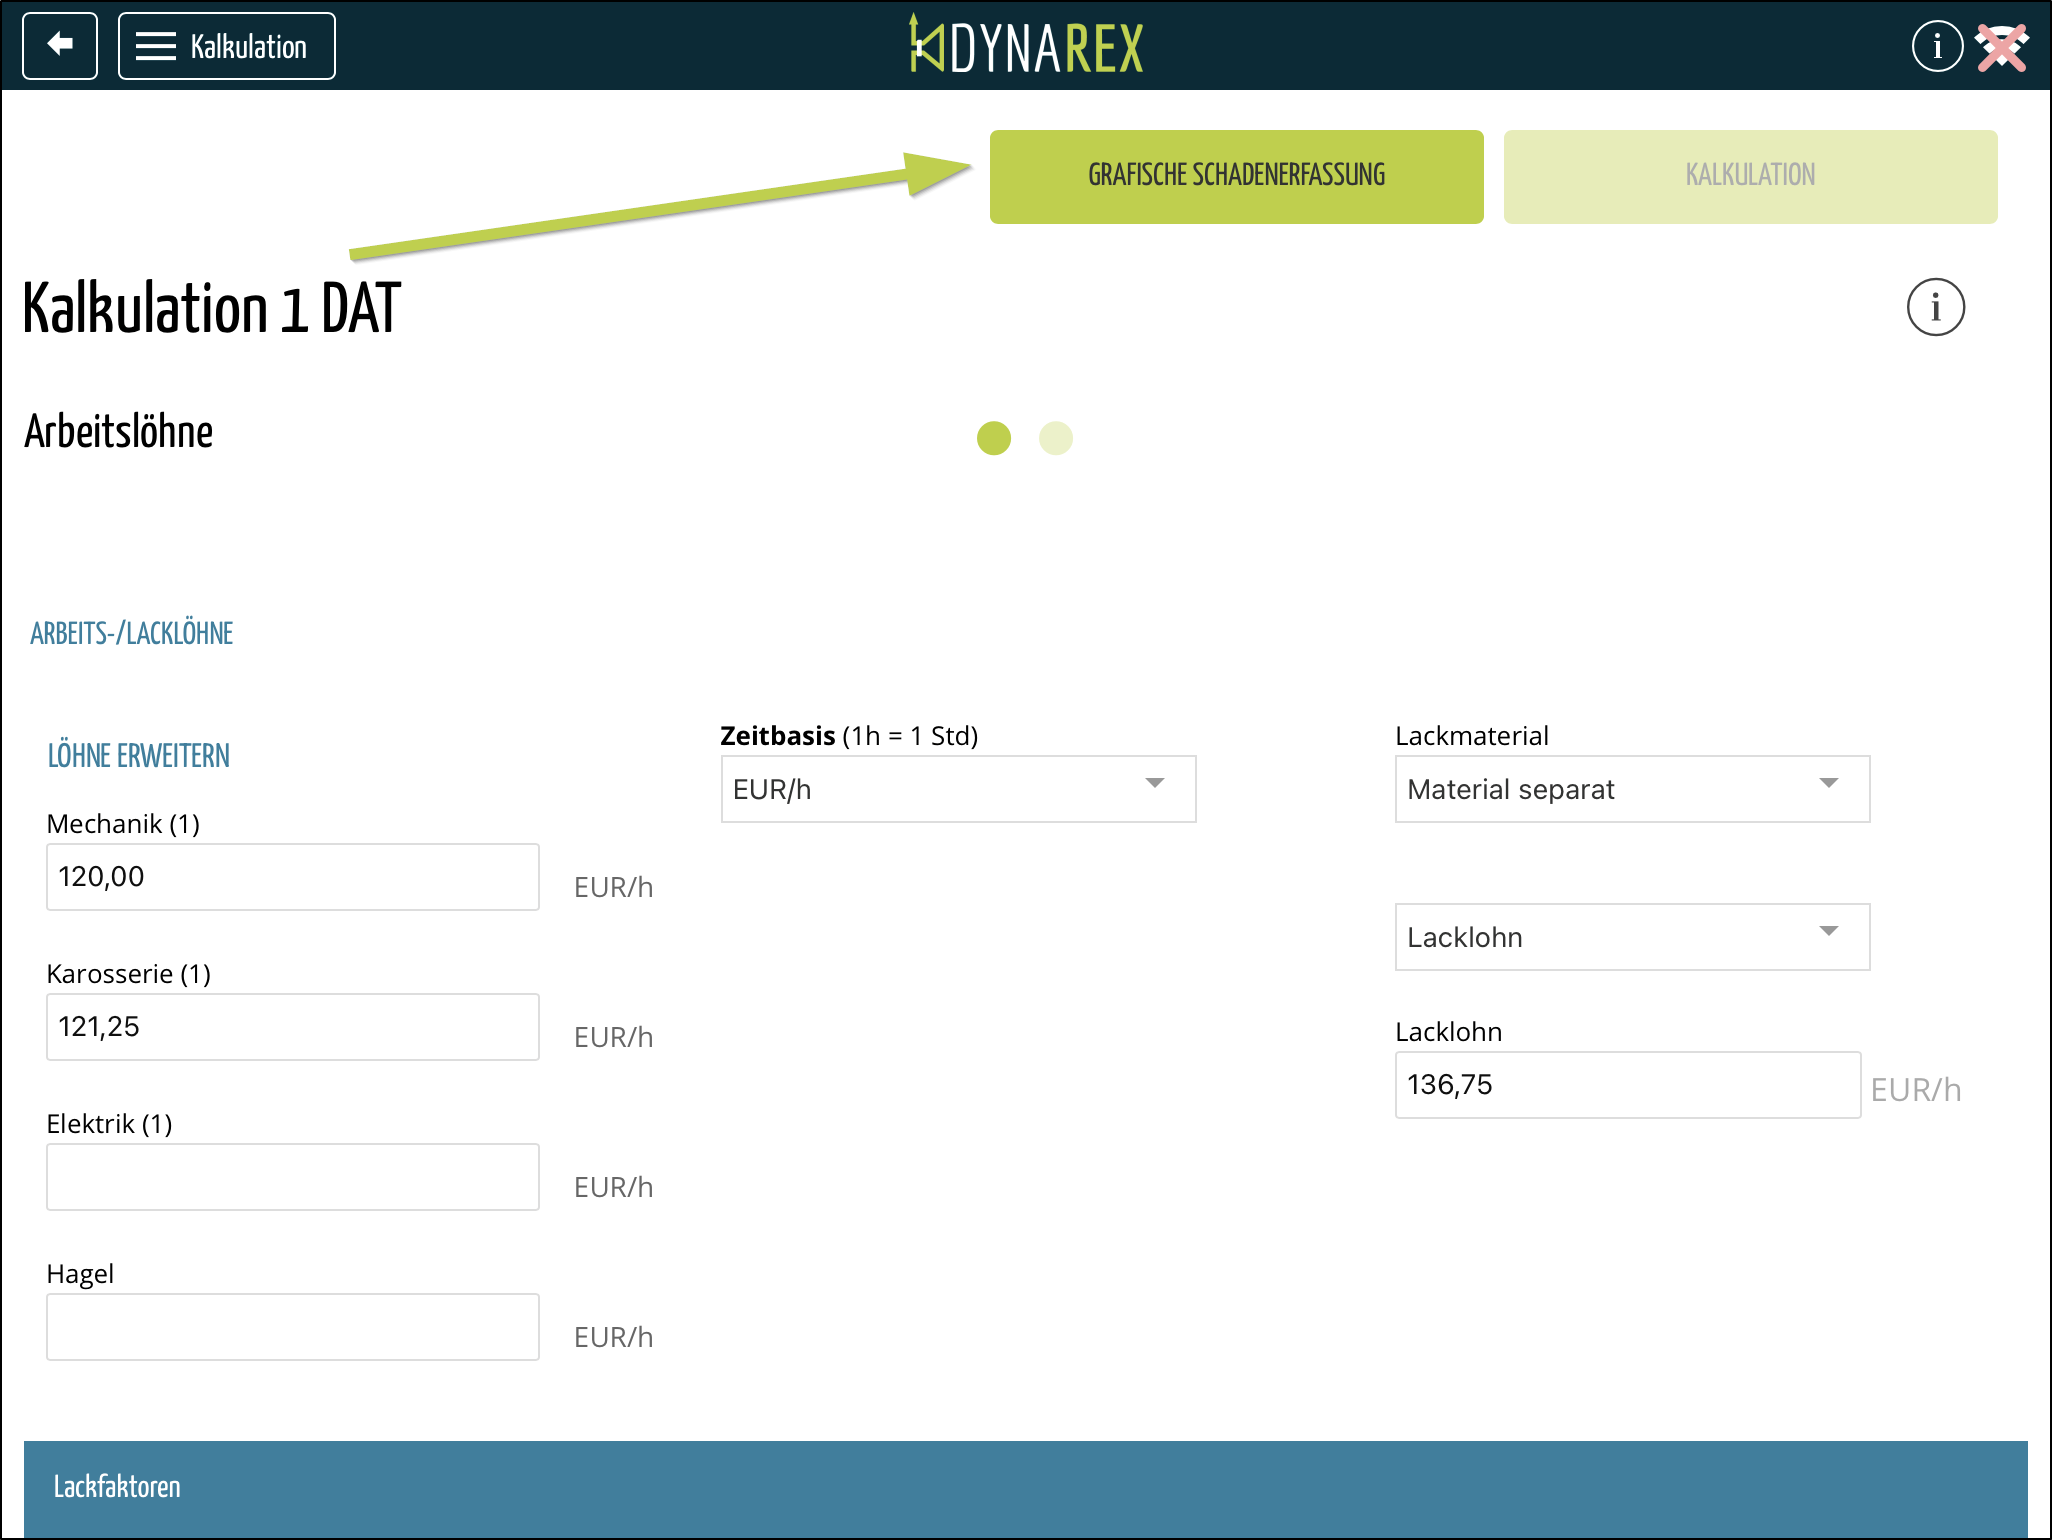Expand the Lackfaktoren section bar
The height and width of the screenshot is (1540, 2052).
pyautogui.click(x=1025, y=1487)
